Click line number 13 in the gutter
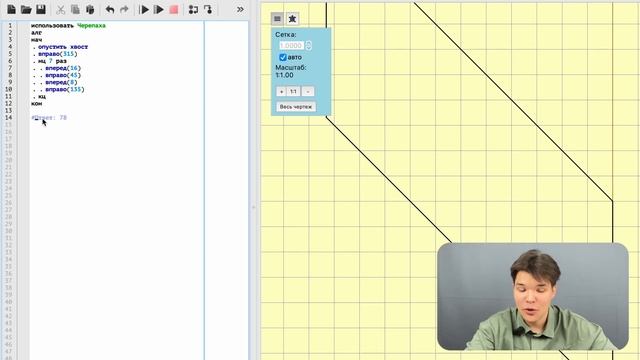The width and height of the screenshot is (640, 360). (x=9, y=111)
